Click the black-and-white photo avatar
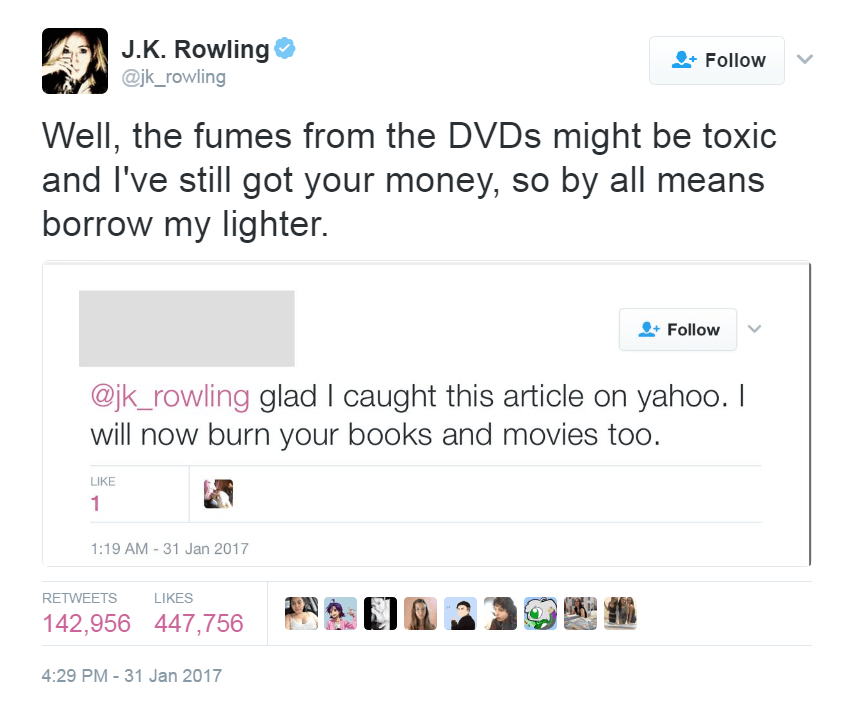This screenshot has width=867, height=707. tap(380, 614)
